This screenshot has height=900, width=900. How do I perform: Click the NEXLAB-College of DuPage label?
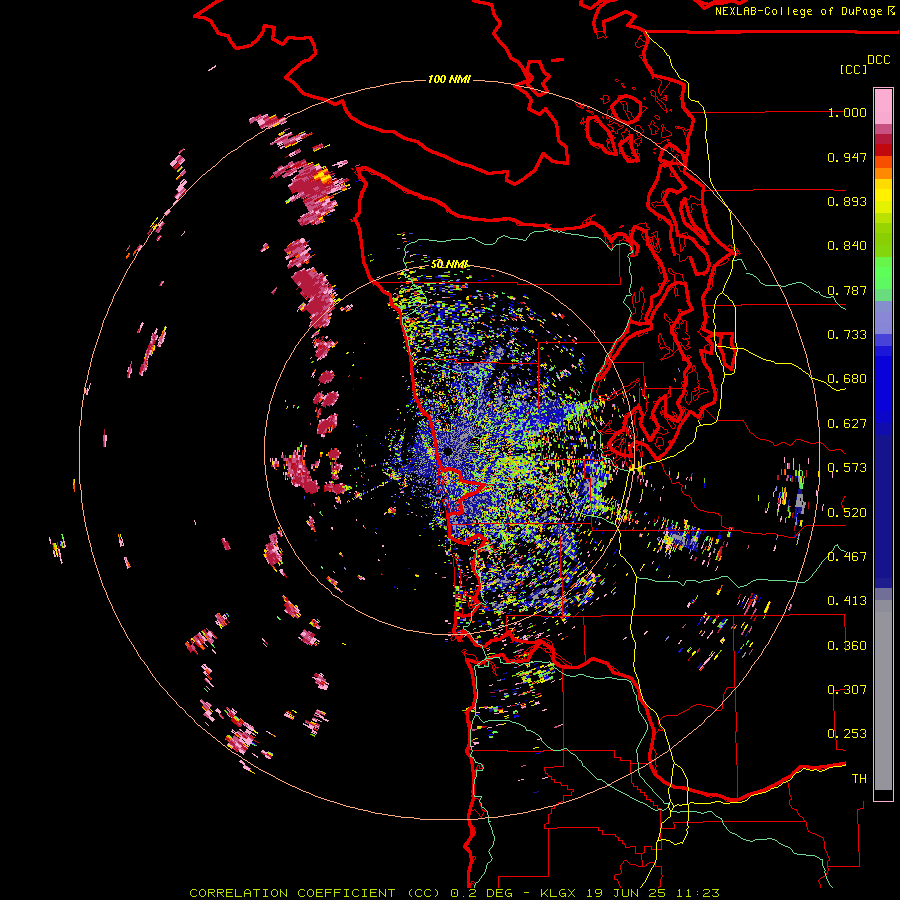[x=804, y=11]
